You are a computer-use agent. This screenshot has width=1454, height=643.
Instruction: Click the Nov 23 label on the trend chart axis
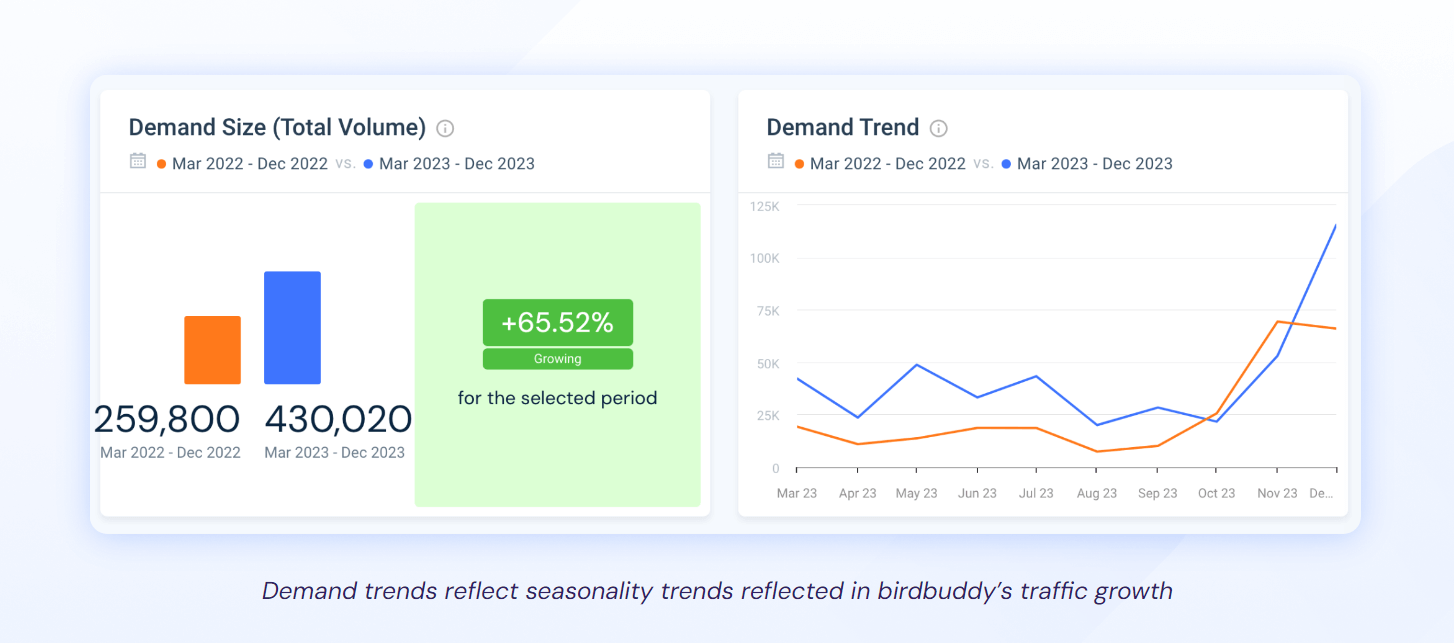click(x=1277, y=493)
